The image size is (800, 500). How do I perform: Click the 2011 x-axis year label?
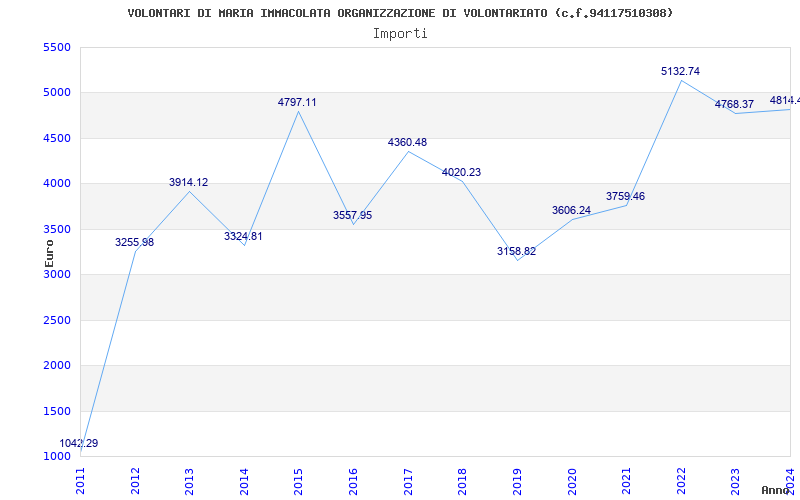(x=81, y=481)
